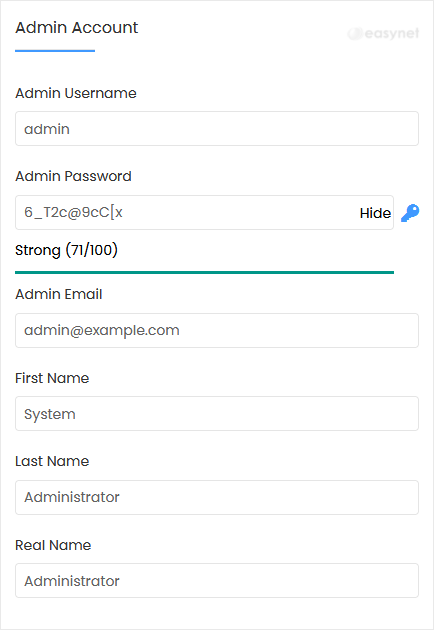Click the Strong (71/100) strength text

click(x=66, y=250)
